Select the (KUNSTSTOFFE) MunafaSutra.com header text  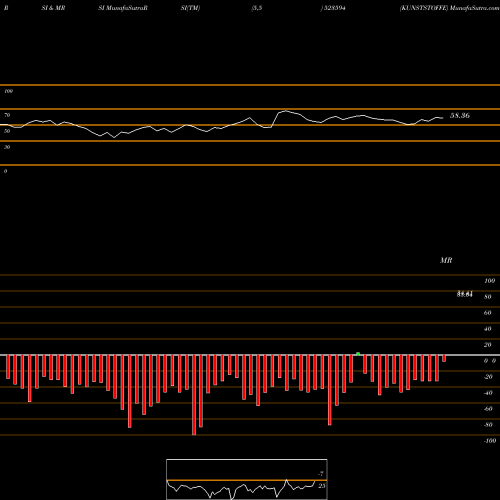pyautogui.click(x=449, y=8)
